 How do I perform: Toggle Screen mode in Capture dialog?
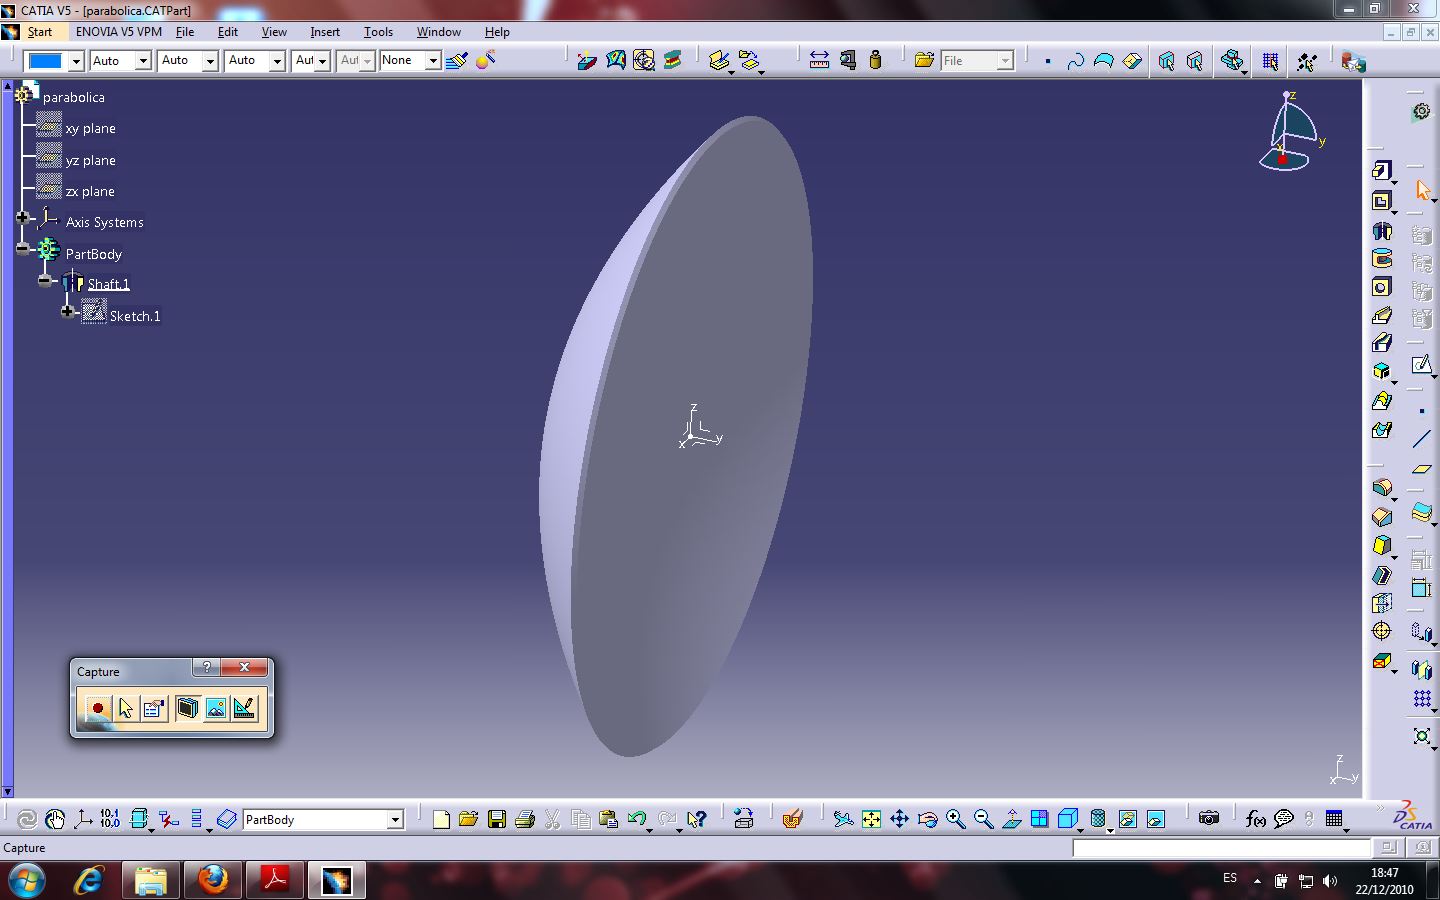[187, 708]
